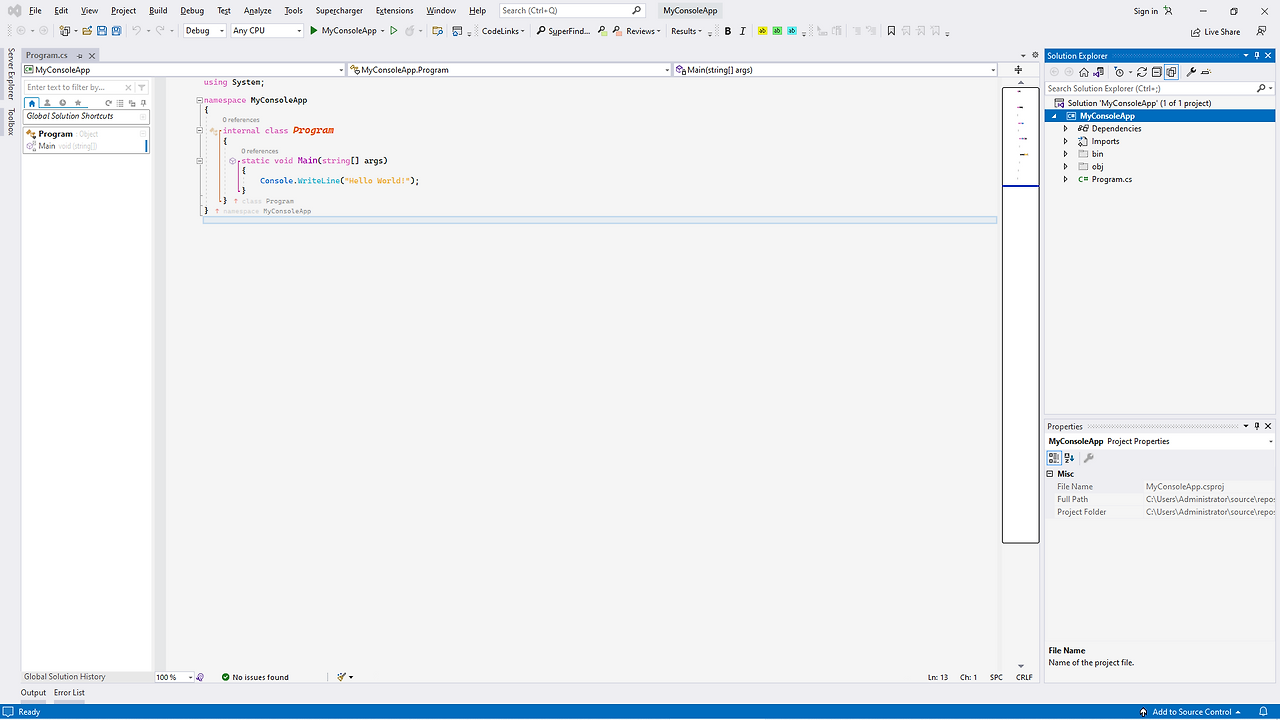
Task: Click the Sign in link
Action: tap(1147, 10)
